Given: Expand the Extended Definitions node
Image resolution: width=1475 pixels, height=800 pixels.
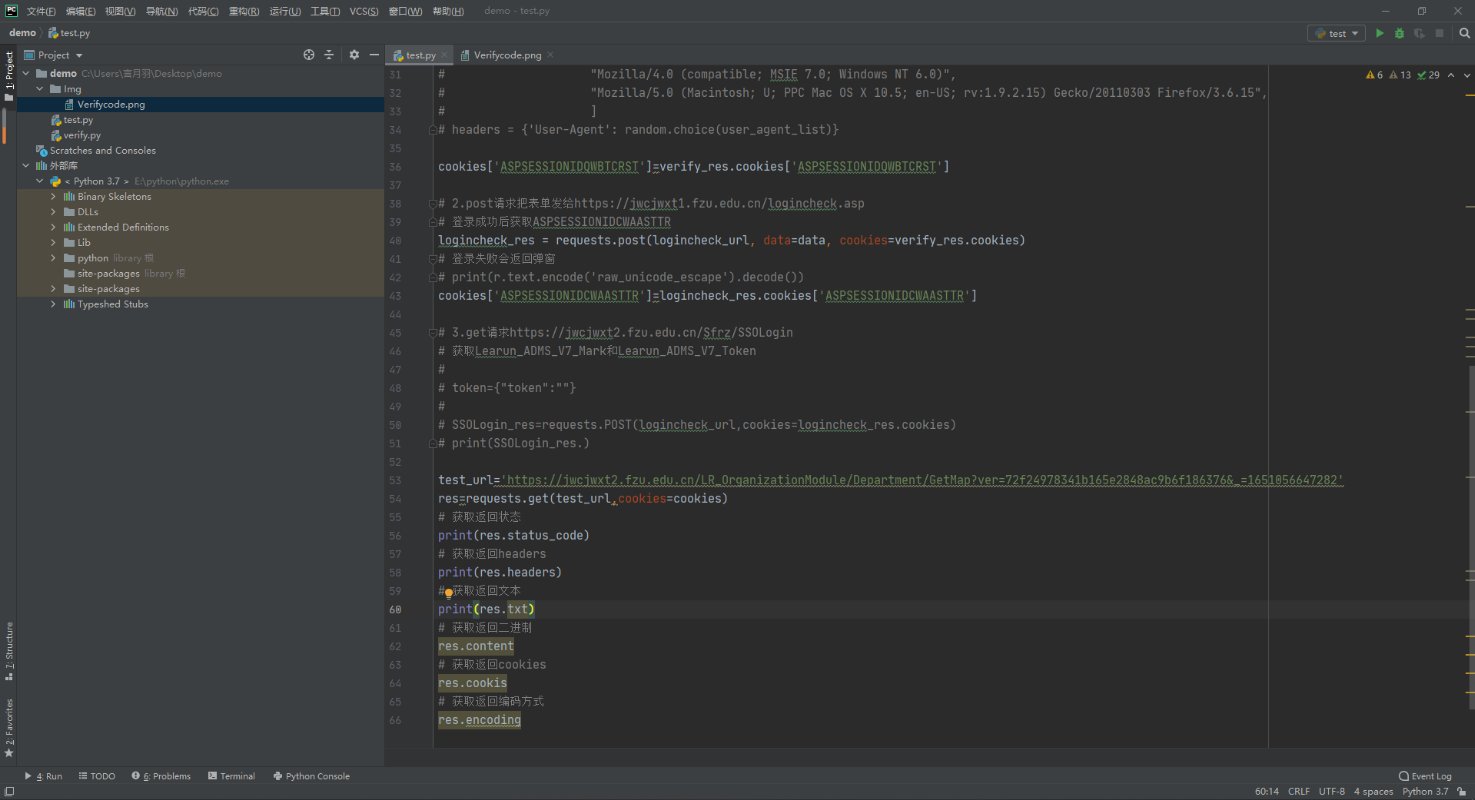Looking at the screenshot, I should pyautogui.click(x=54, y=227).
